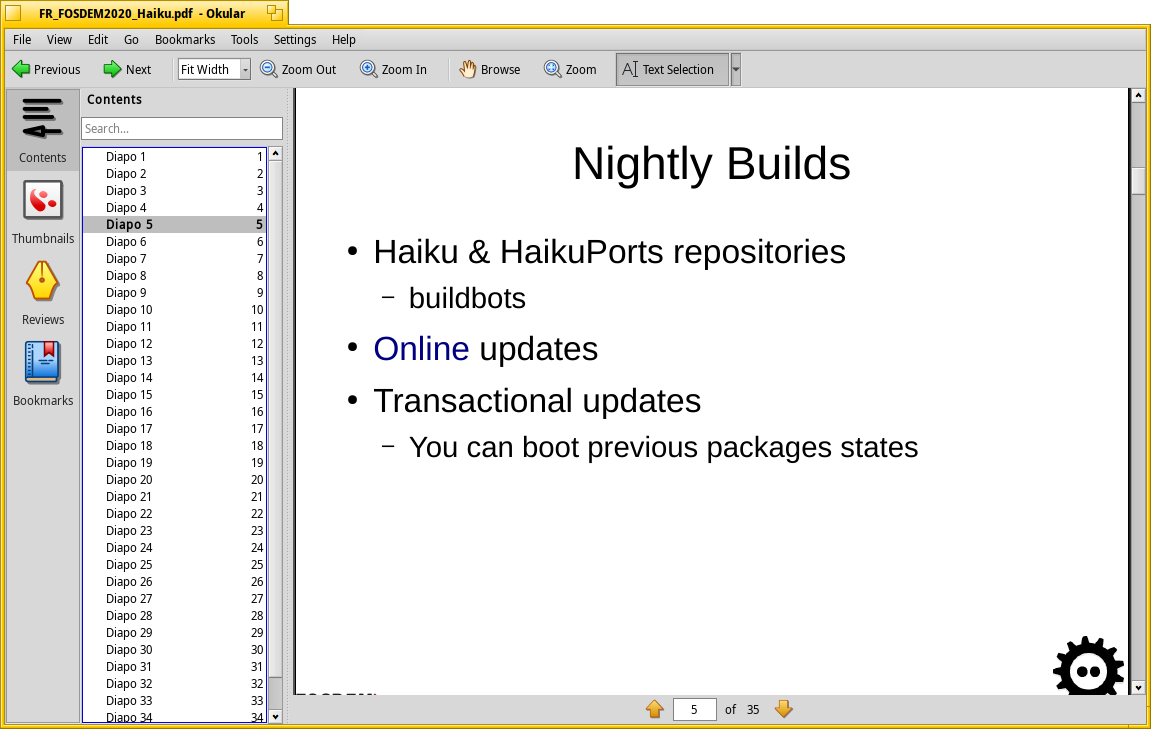Click the Next green arrow button
Viewport: 1151px width, 729px height.
[127, 70]
